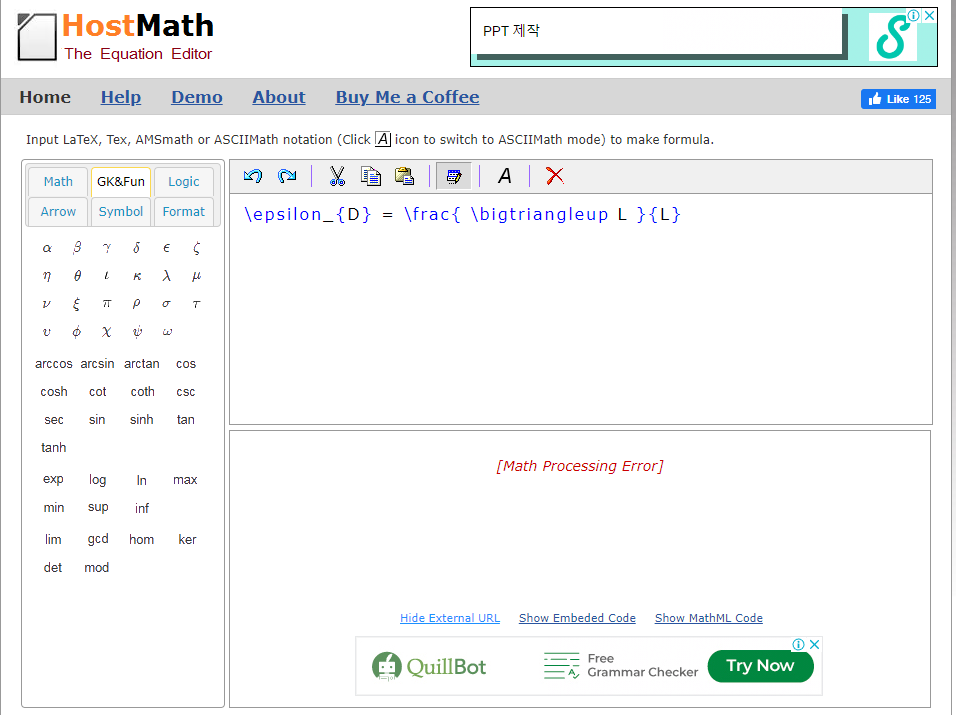The height and width of the screenshot is (715, 956).
Task: Insert the omega symbol
Action: point(167,332)
